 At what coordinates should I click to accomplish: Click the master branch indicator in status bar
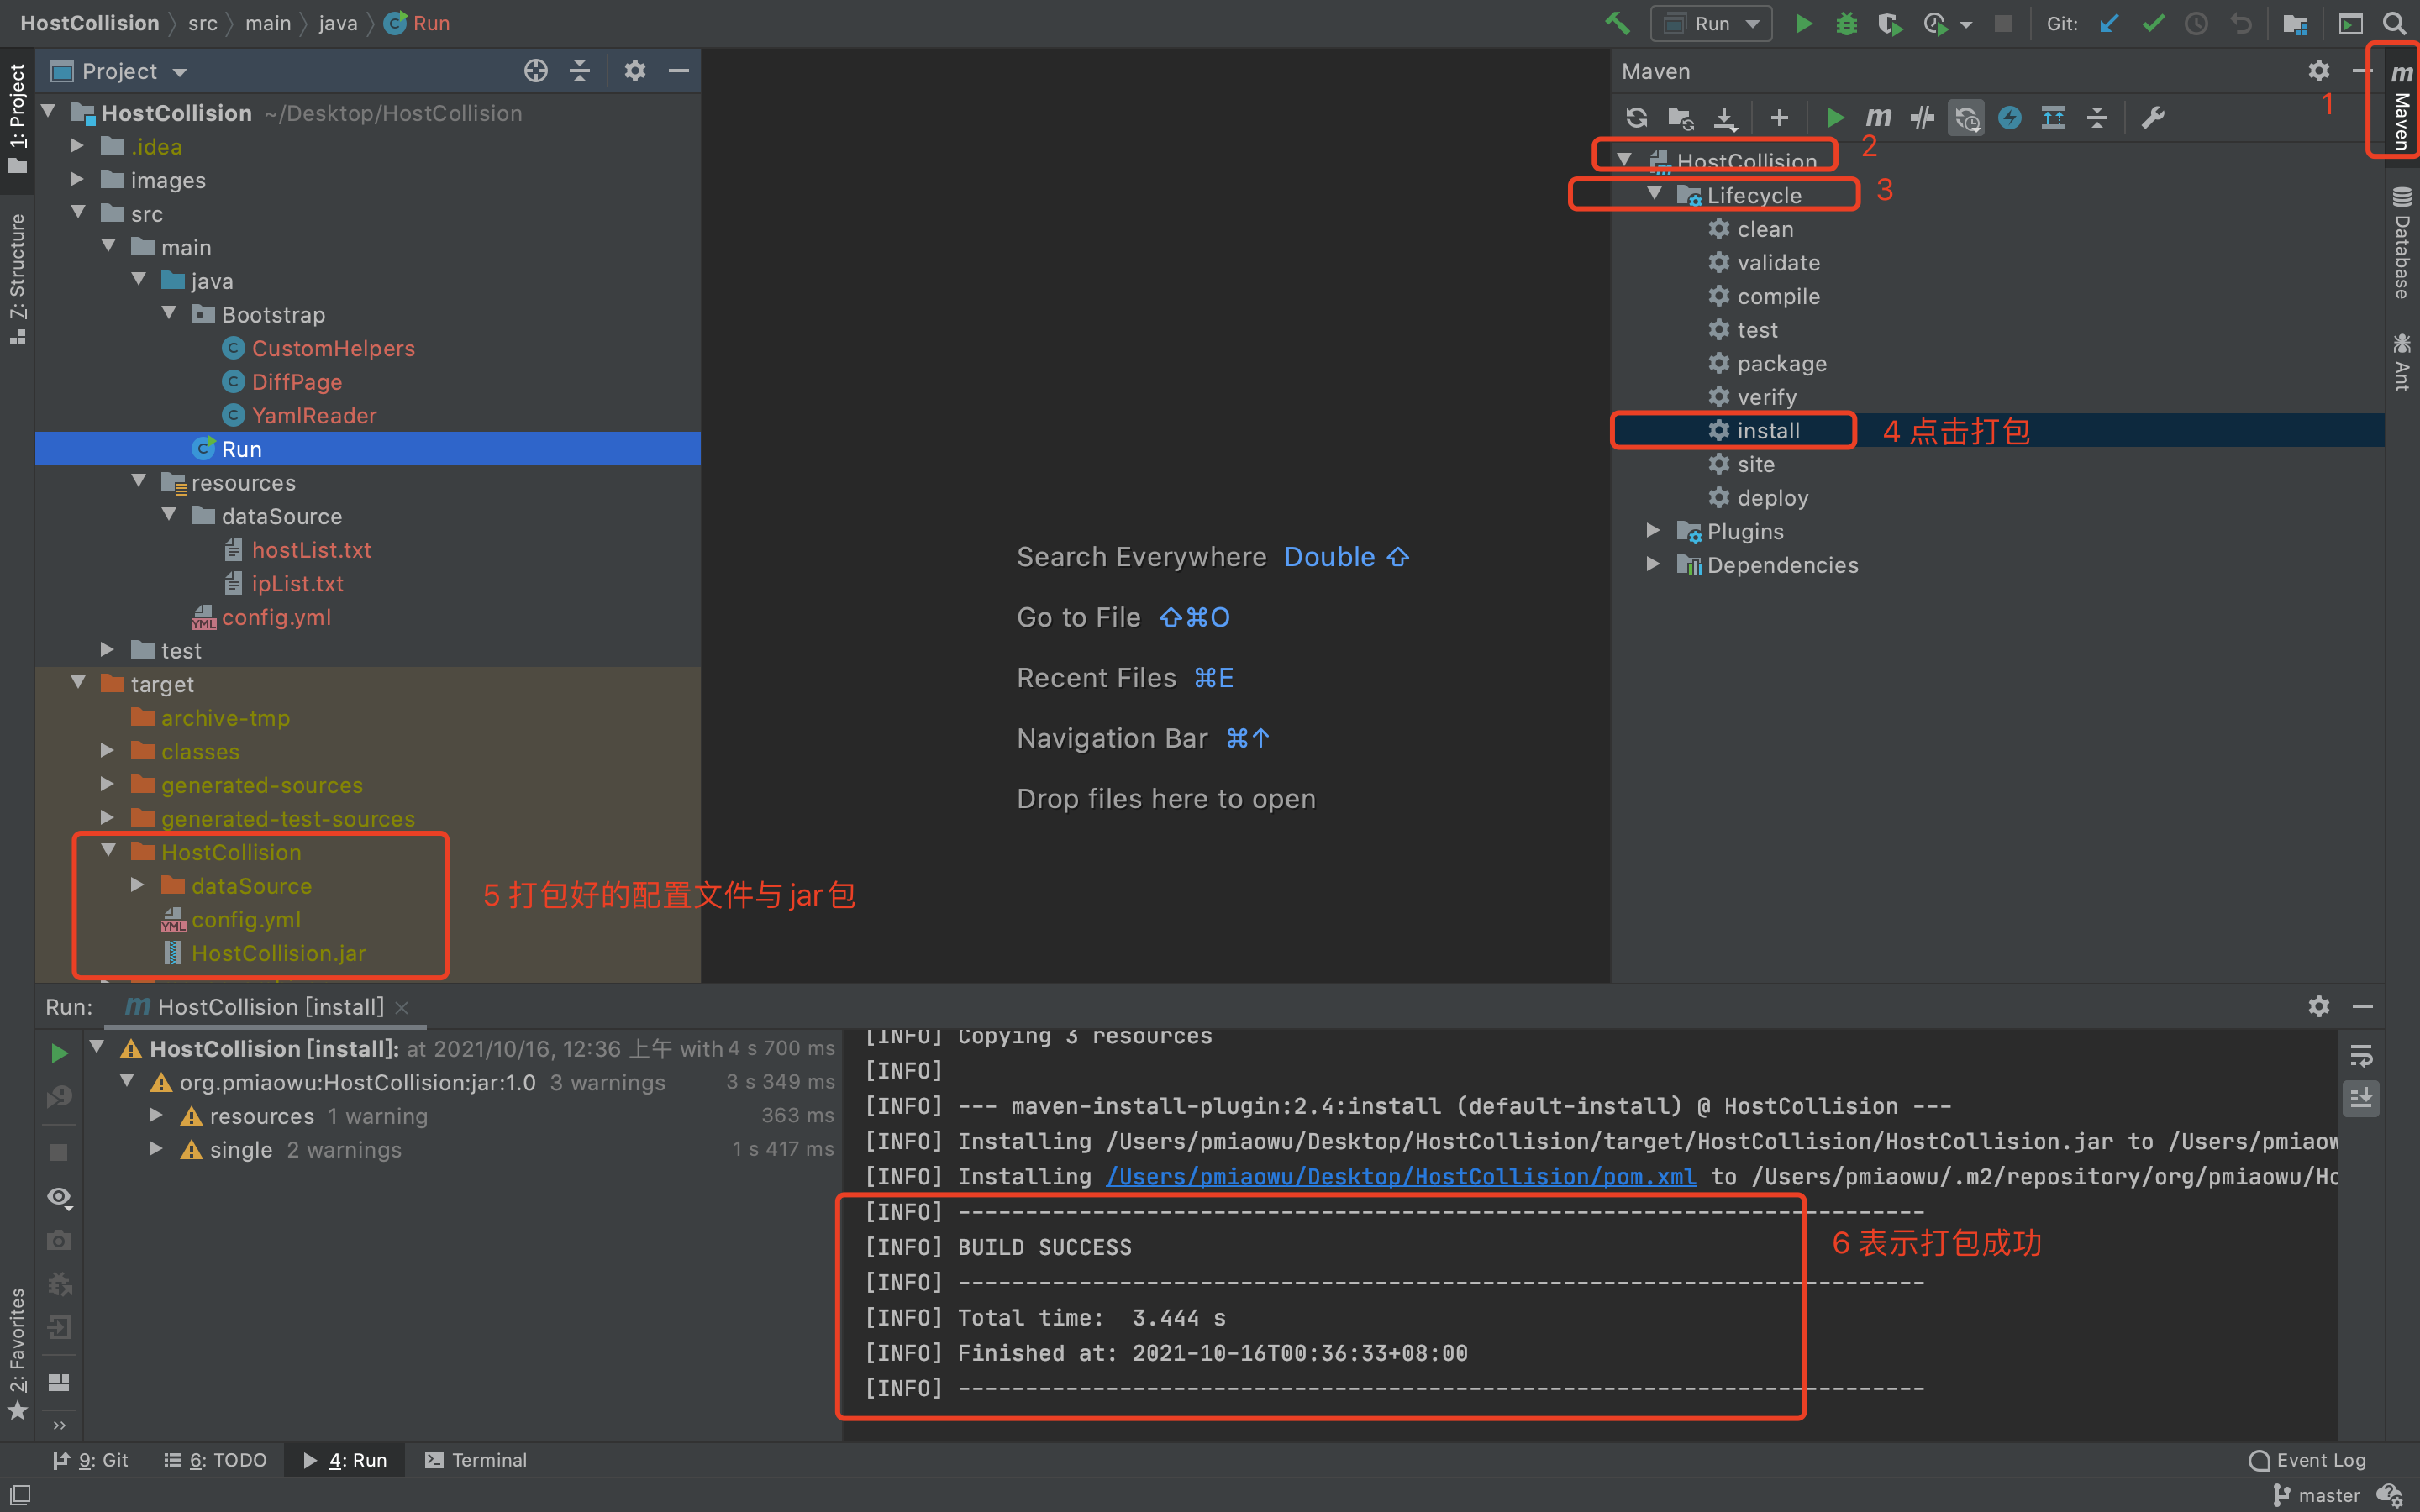(2318, 1495)
